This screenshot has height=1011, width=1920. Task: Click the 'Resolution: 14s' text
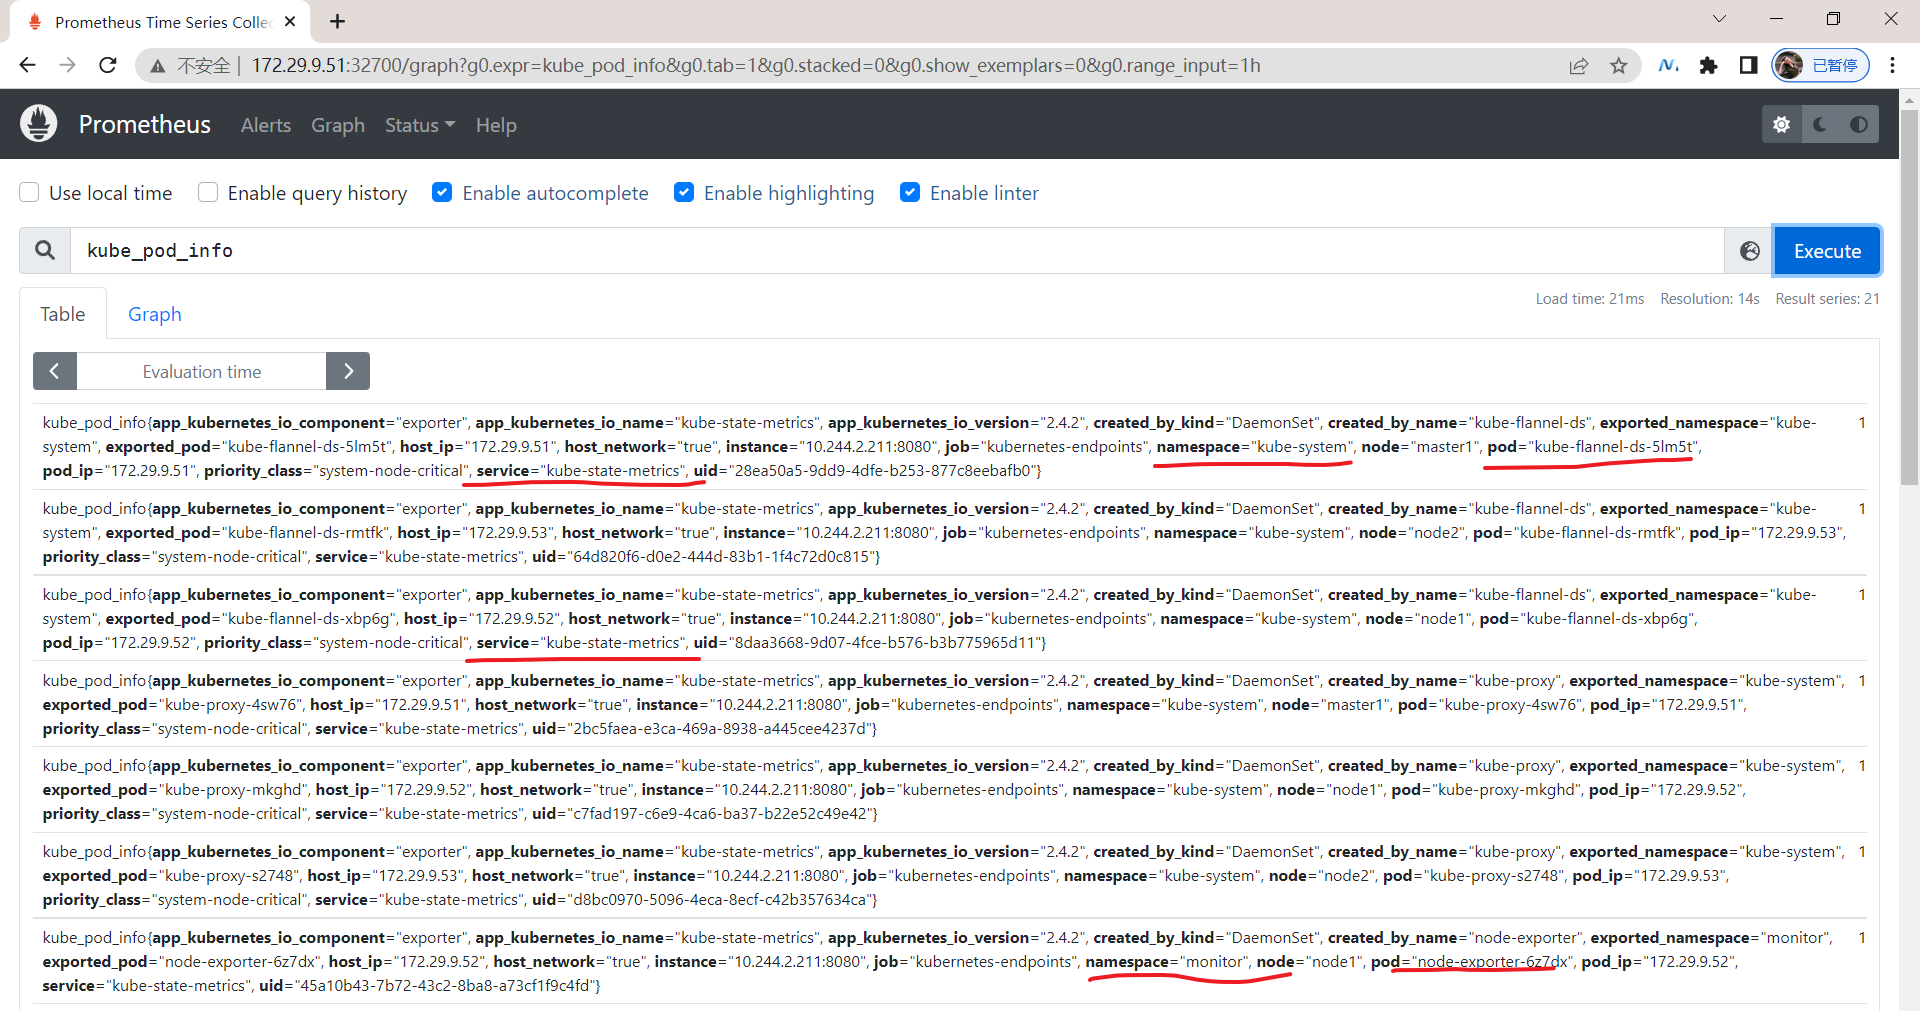pyautogui.click(x=1710, y=299)
